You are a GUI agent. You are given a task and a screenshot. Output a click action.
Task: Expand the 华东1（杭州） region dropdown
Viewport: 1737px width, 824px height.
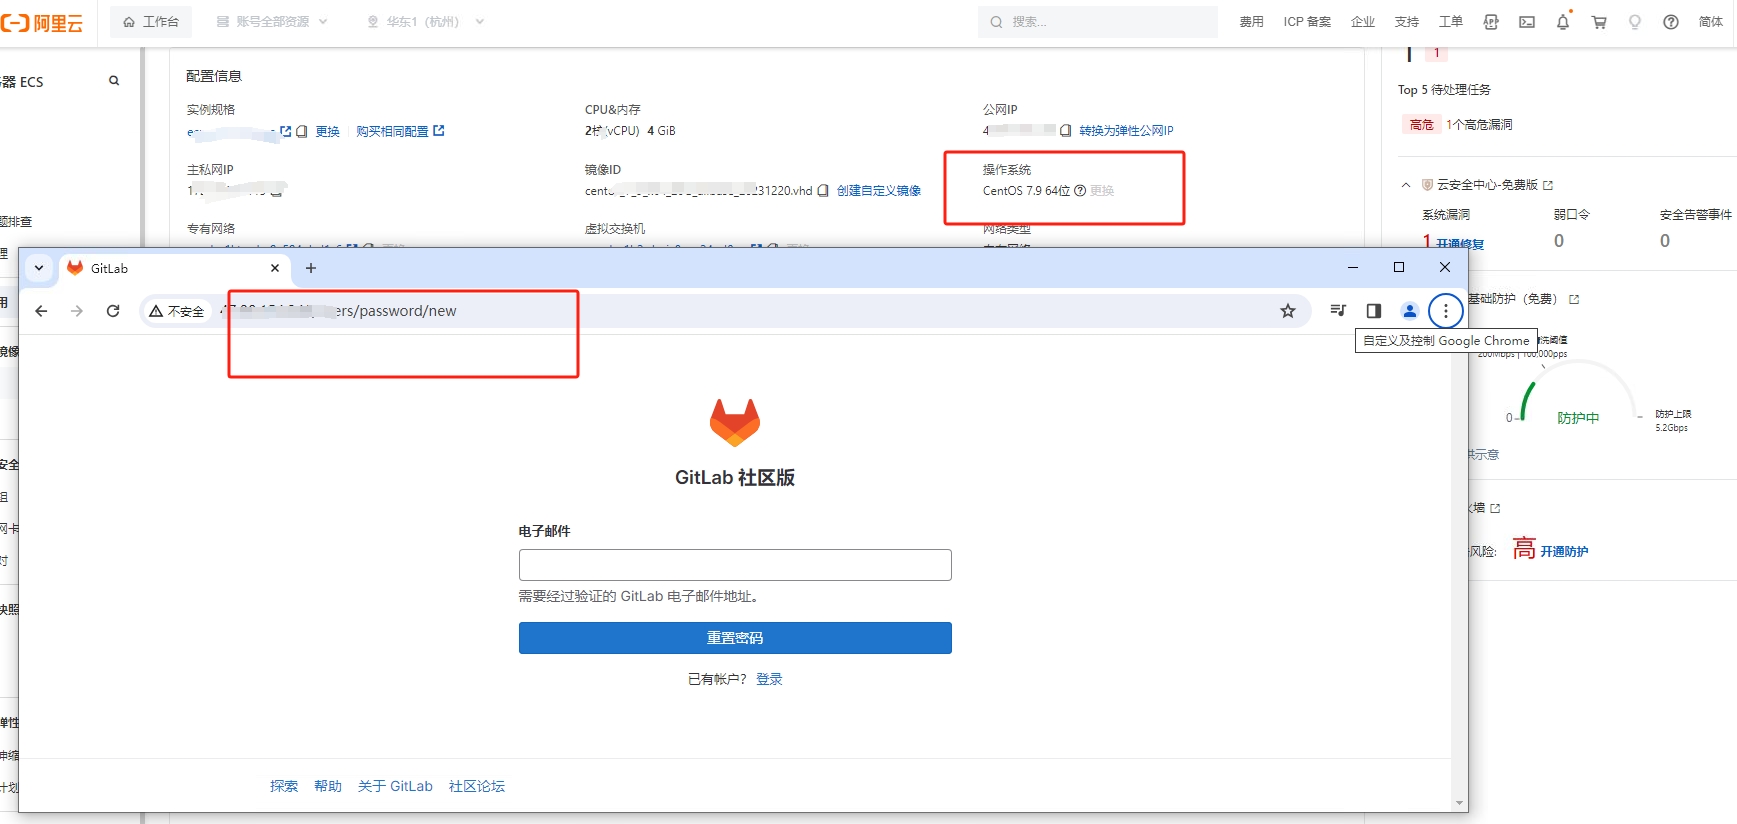(x=425, y=22)
